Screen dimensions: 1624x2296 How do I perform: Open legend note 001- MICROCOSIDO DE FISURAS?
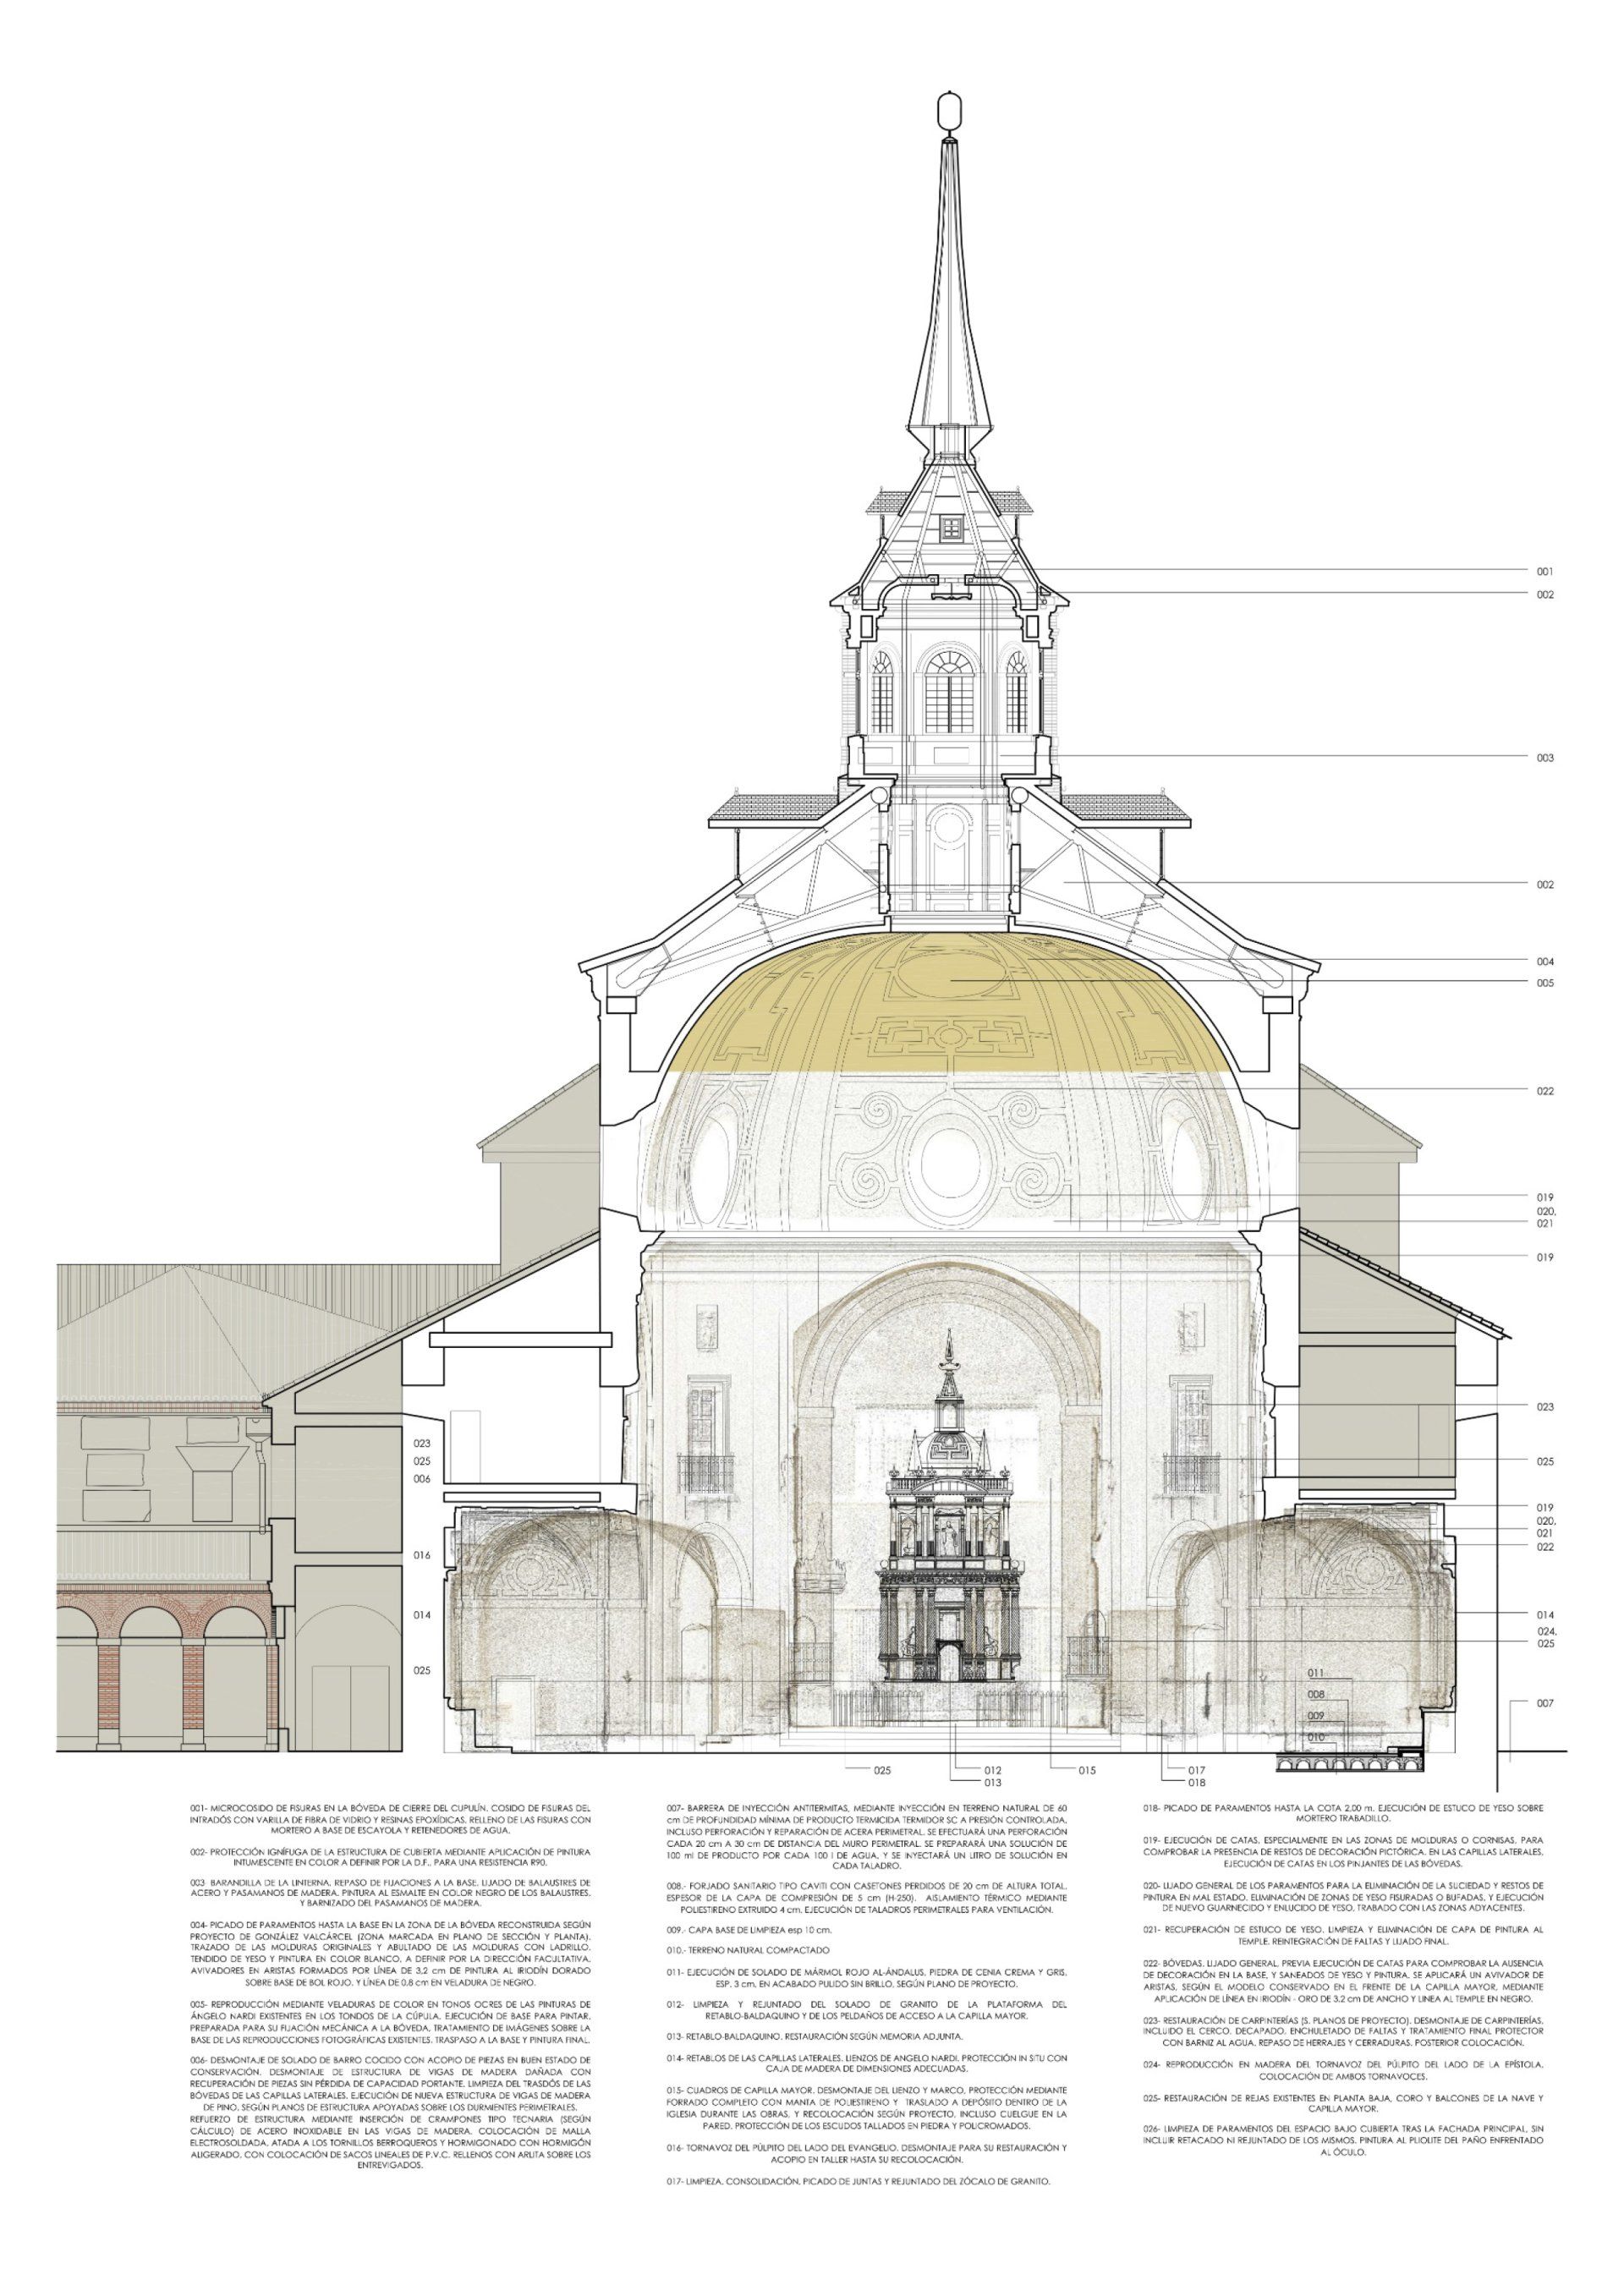389,1819
